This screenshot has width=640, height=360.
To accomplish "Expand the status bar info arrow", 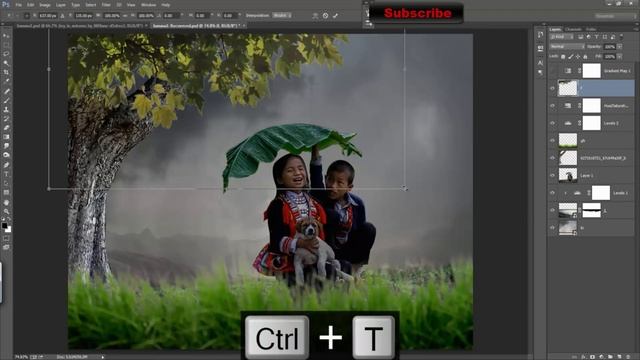I will [x=103, y=357].
